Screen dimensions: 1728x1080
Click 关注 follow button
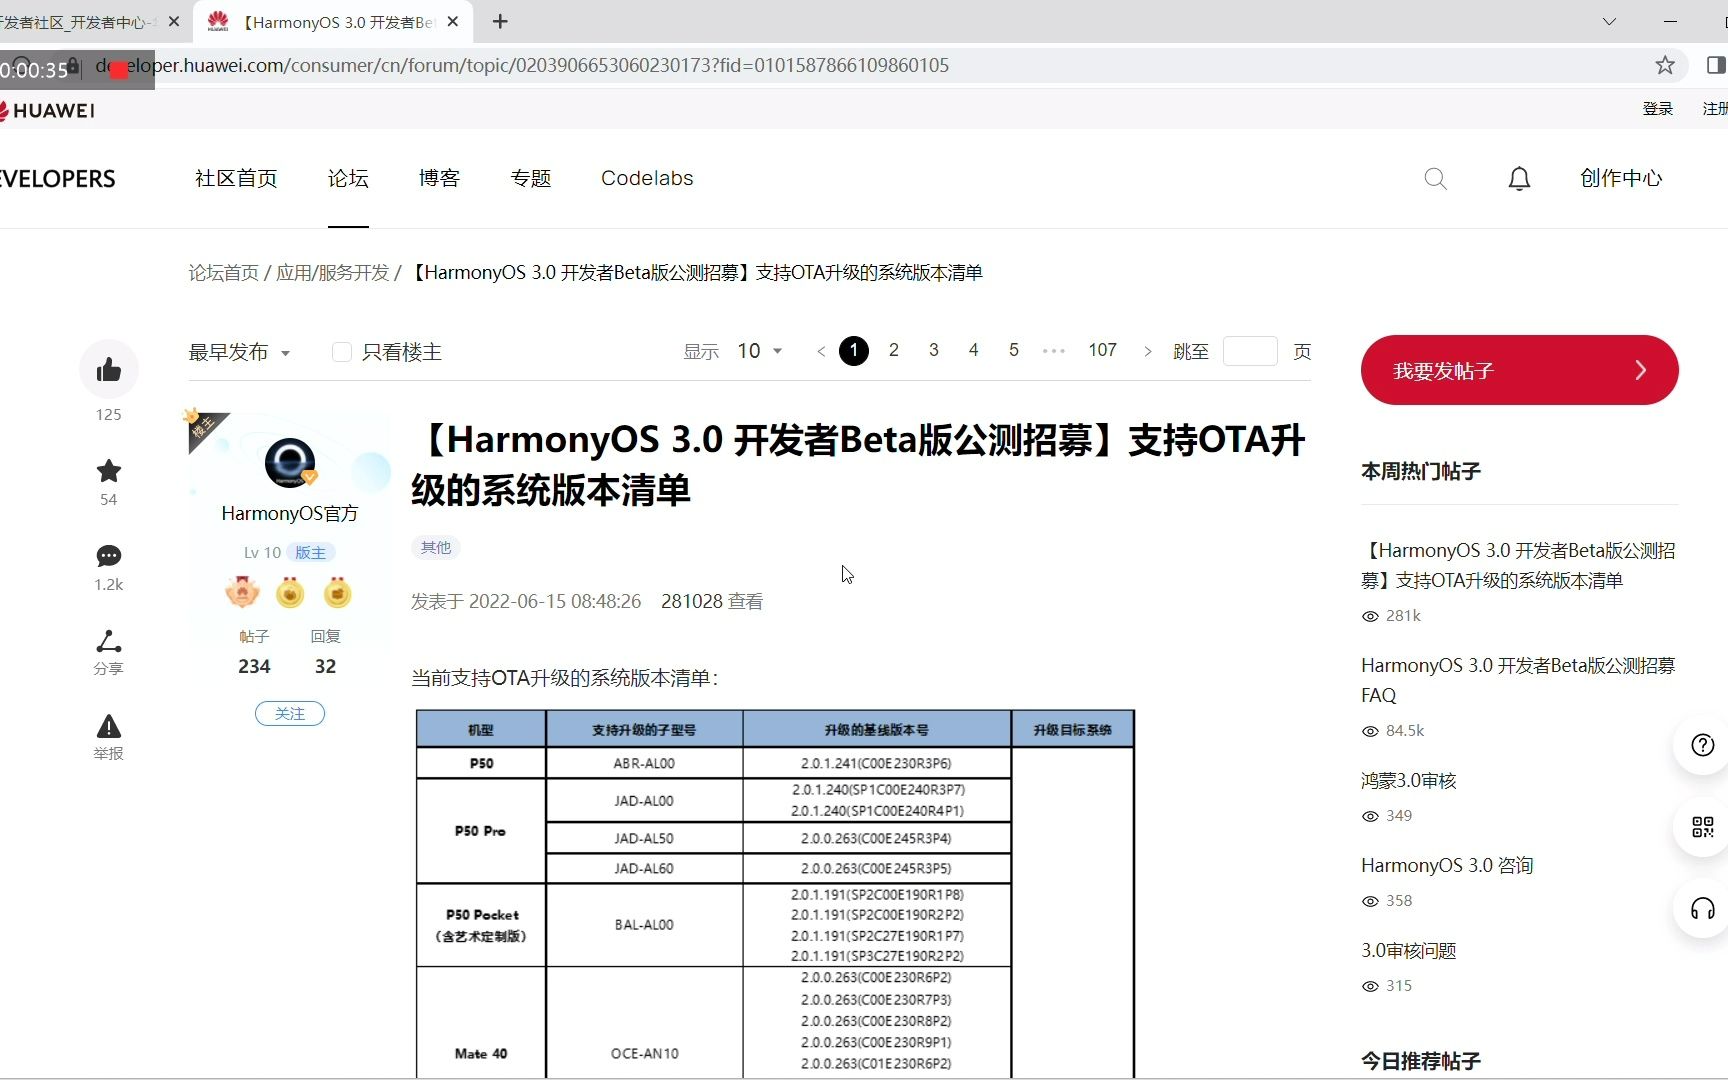pyautogui.click(x=290, y=713)
